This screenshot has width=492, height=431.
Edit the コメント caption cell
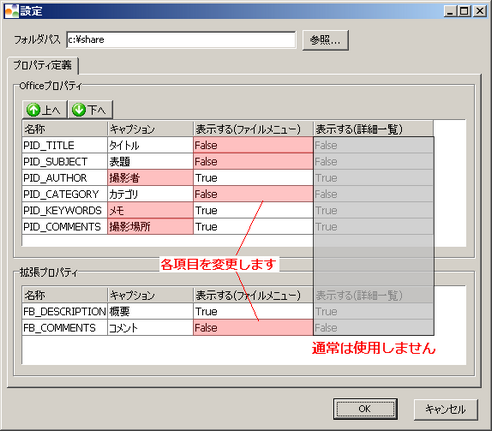(150, 328)
